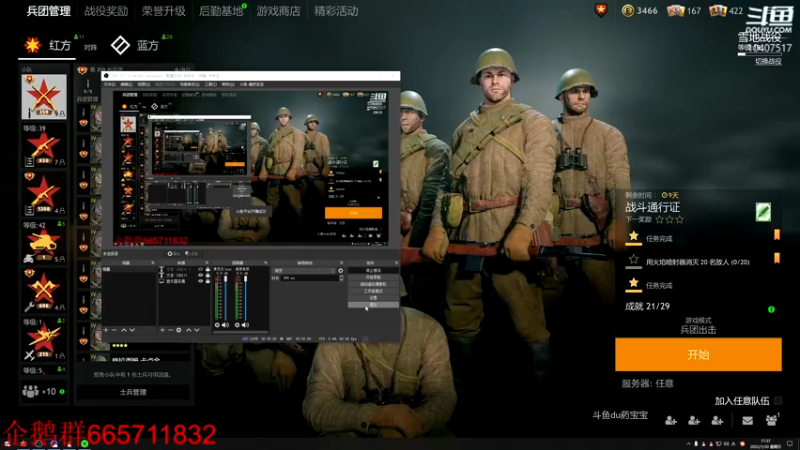Image resolution: width=800 pixels, height=450 pixels.
Task: Open the 荣誉升级 tab
Action: [164, 11]
